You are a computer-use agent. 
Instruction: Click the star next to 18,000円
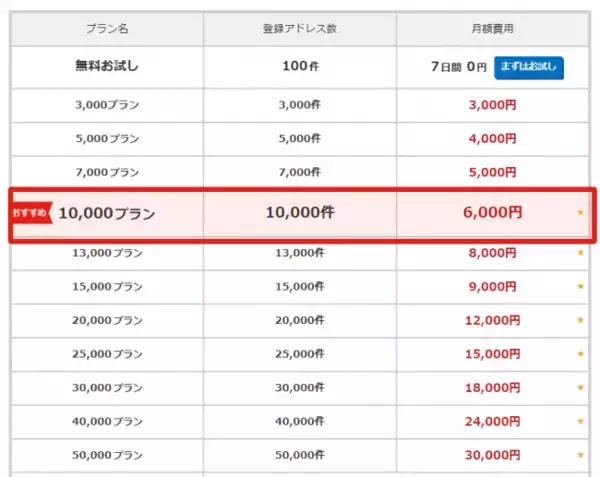[580, 389]
